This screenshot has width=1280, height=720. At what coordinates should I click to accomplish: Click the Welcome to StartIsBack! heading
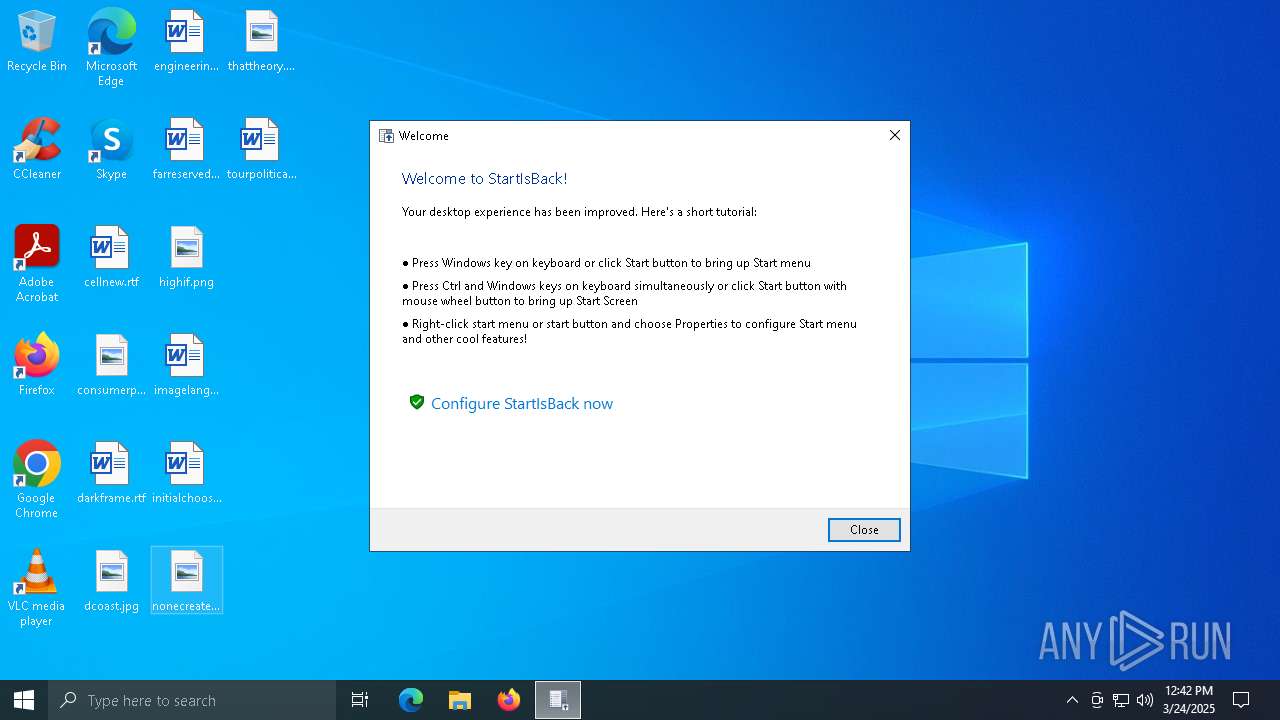(484, 179)
